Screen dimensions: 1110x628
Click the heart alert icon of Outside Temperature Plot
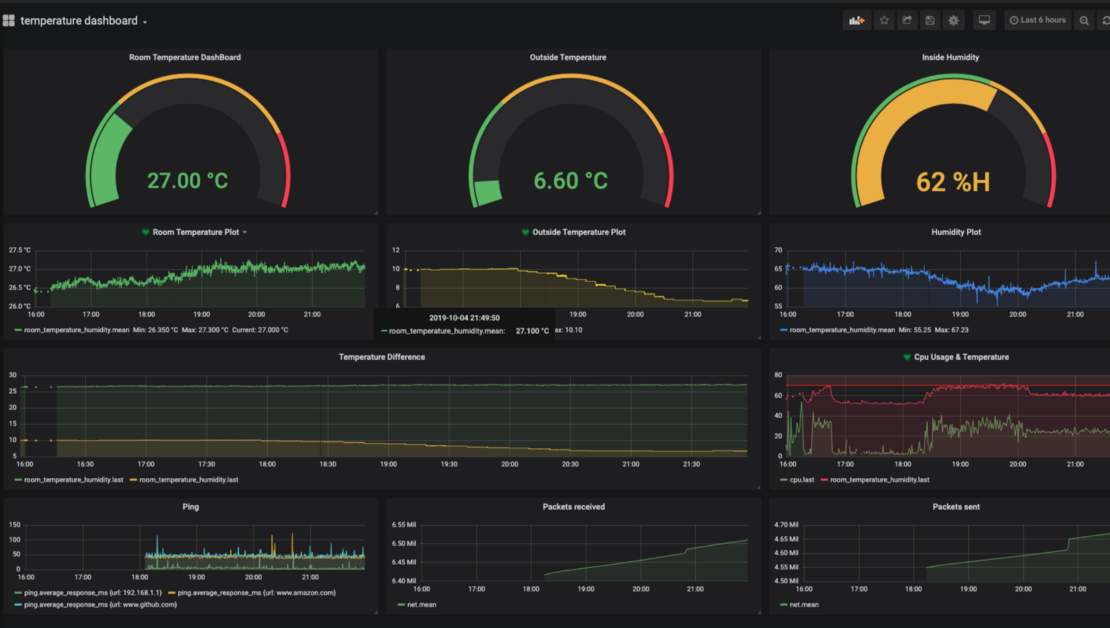pyautogui.click(x=525, y=232)
